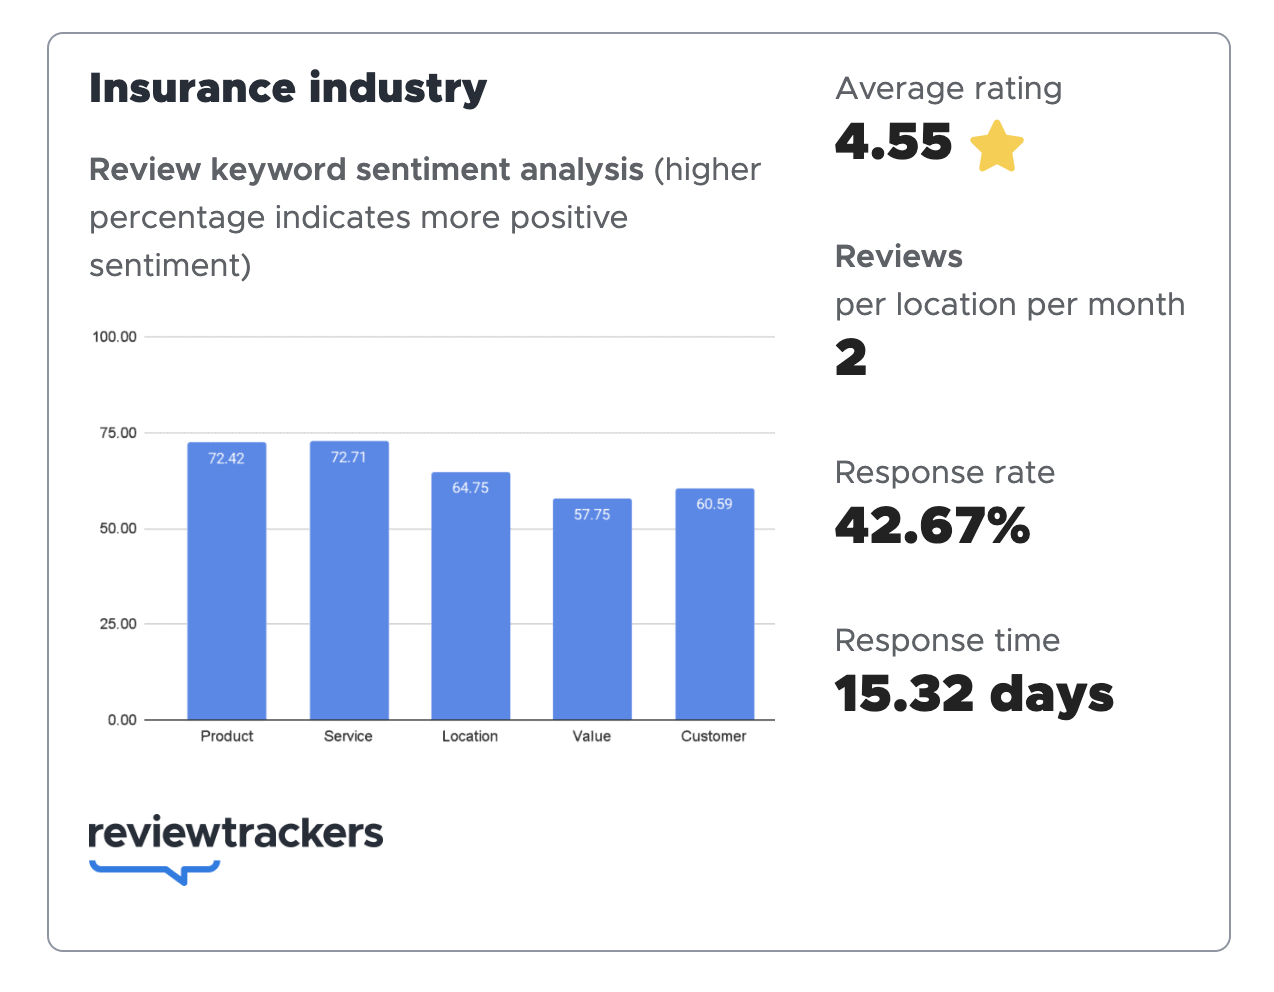
Task: Click the Insurance industry heading
Action: (288, 88)
